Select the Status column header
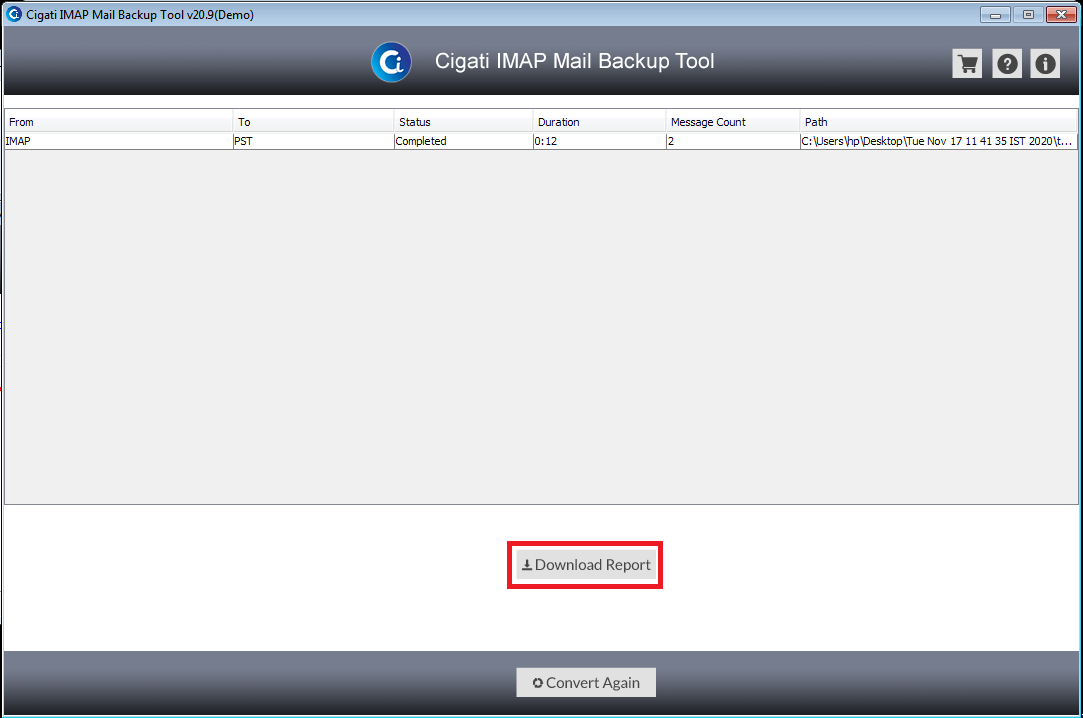The image size is (1083, 718). (x=463, y=122)
